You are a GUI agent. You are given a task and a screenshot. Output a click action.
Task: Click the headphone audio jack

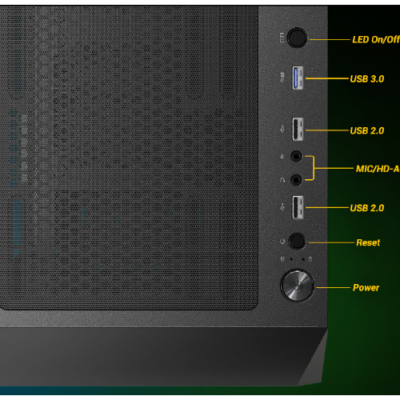click(x=296, y=180)
